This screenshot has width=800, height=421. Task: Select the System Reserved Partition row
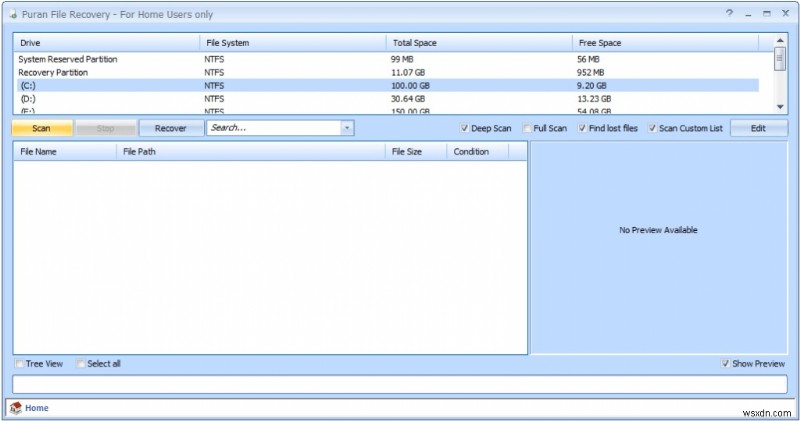click(387, 59)
